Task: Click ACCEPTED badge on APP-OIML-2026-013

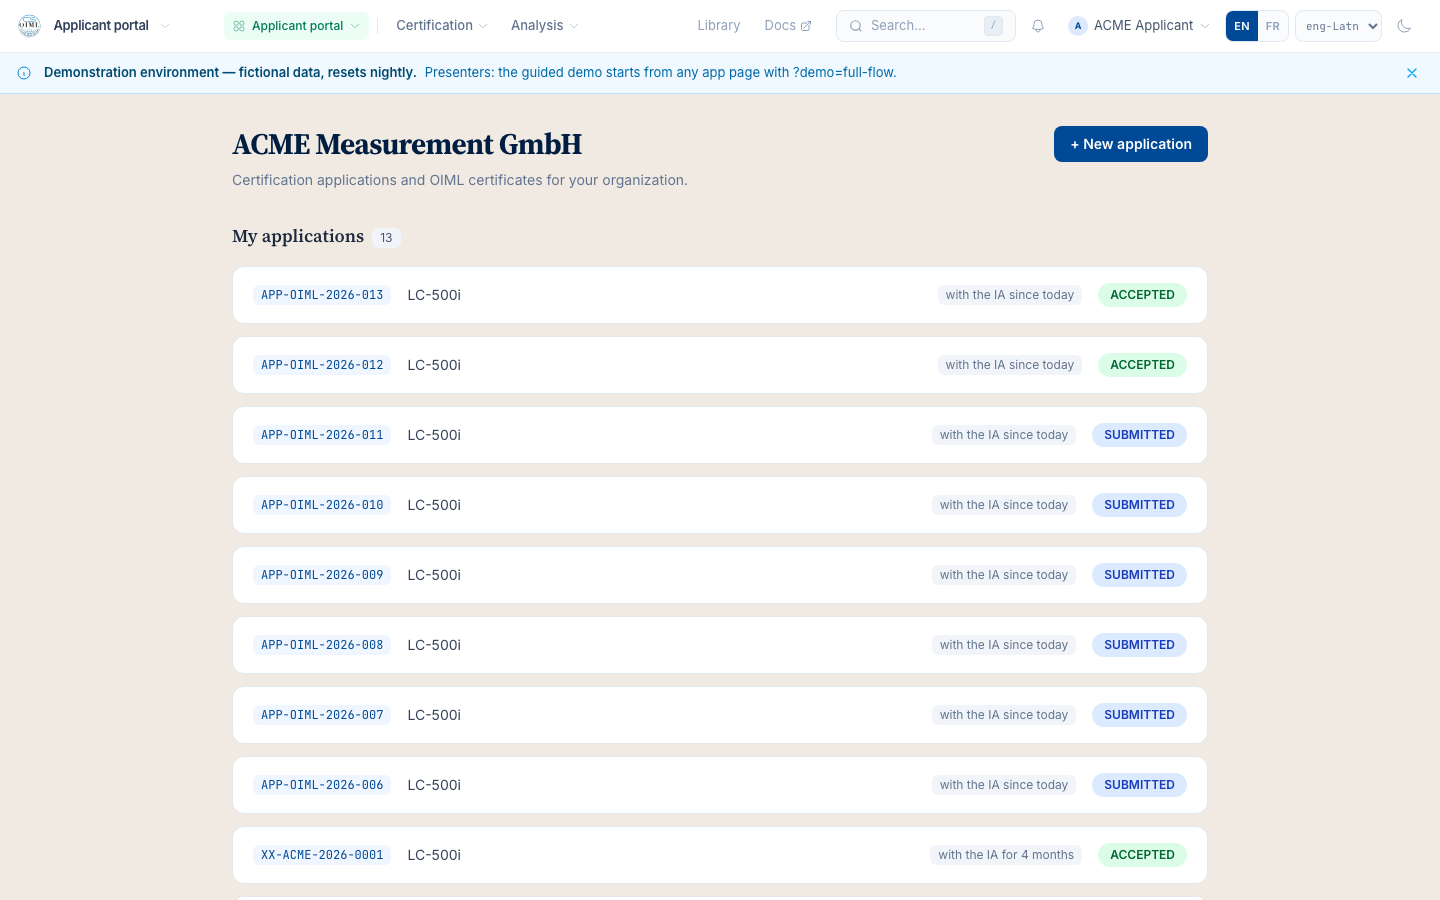Action: tap(1142, 295)
